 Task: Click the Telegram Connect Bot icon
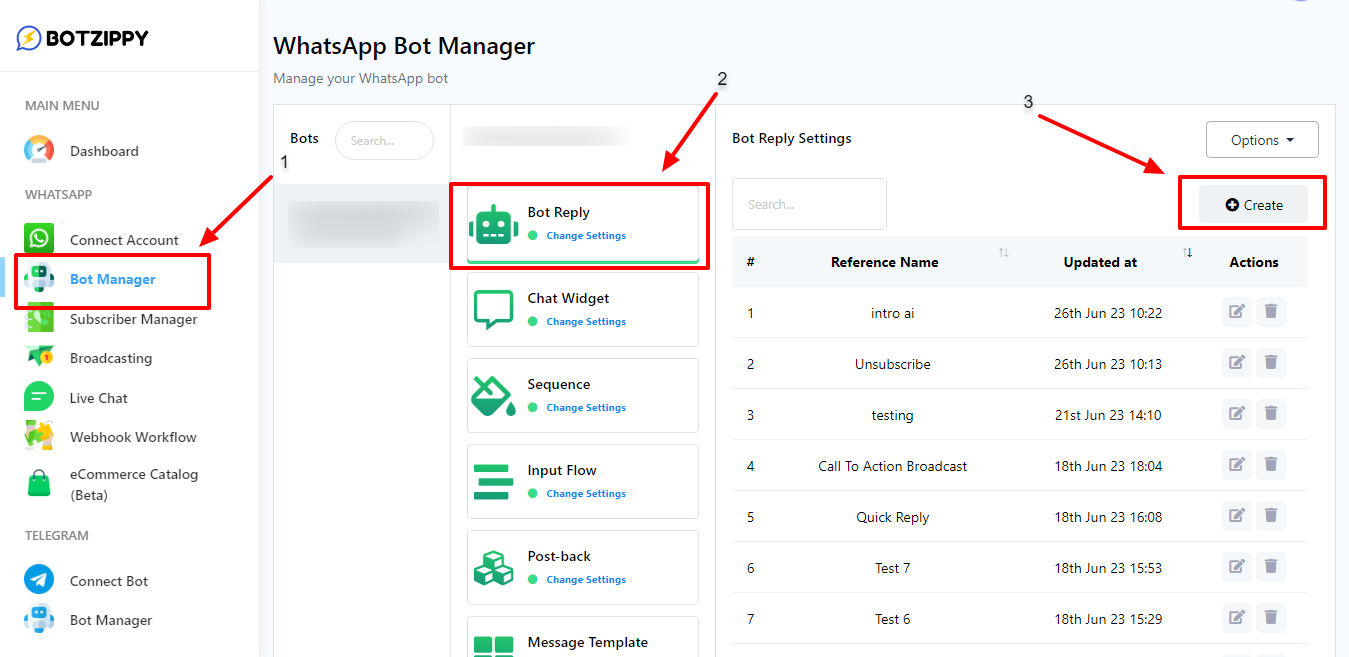(x=39, y=580)
